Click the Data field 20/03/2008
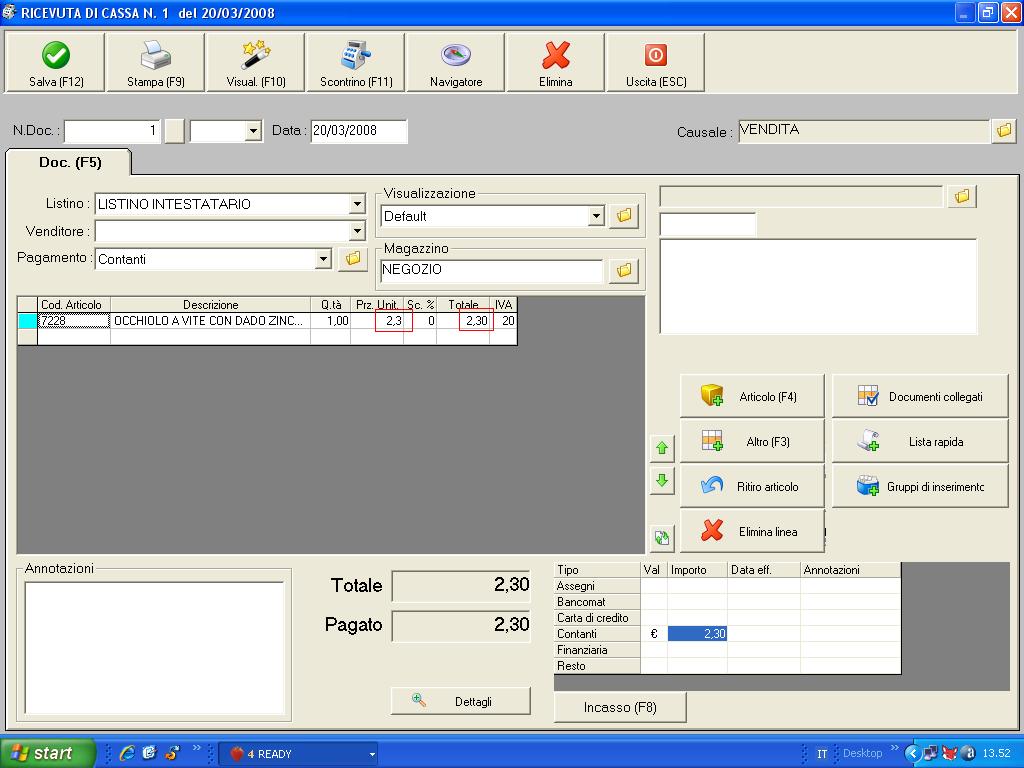This screenshot has width=1024, height=768. pos(359,131)
